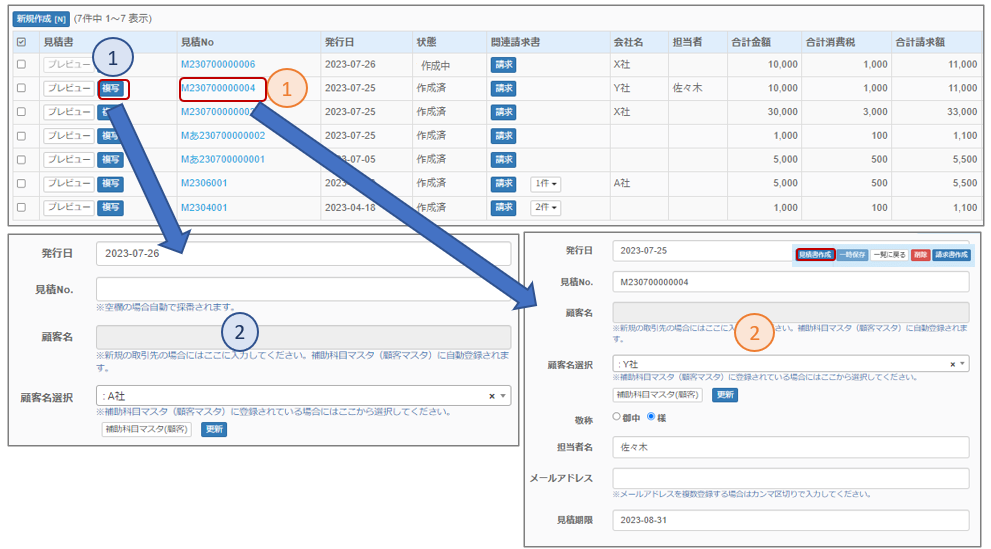
Task: Click 請求 button for row M2306001
Action: coord(503,184)
